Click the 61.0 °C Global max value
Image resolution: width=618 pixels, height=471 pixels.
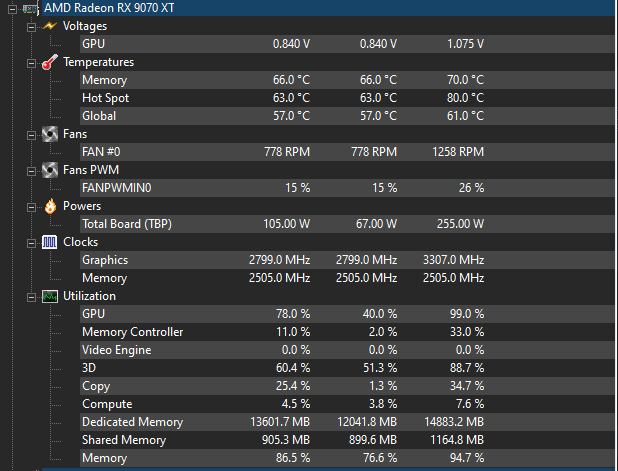[x=465, y=116]
